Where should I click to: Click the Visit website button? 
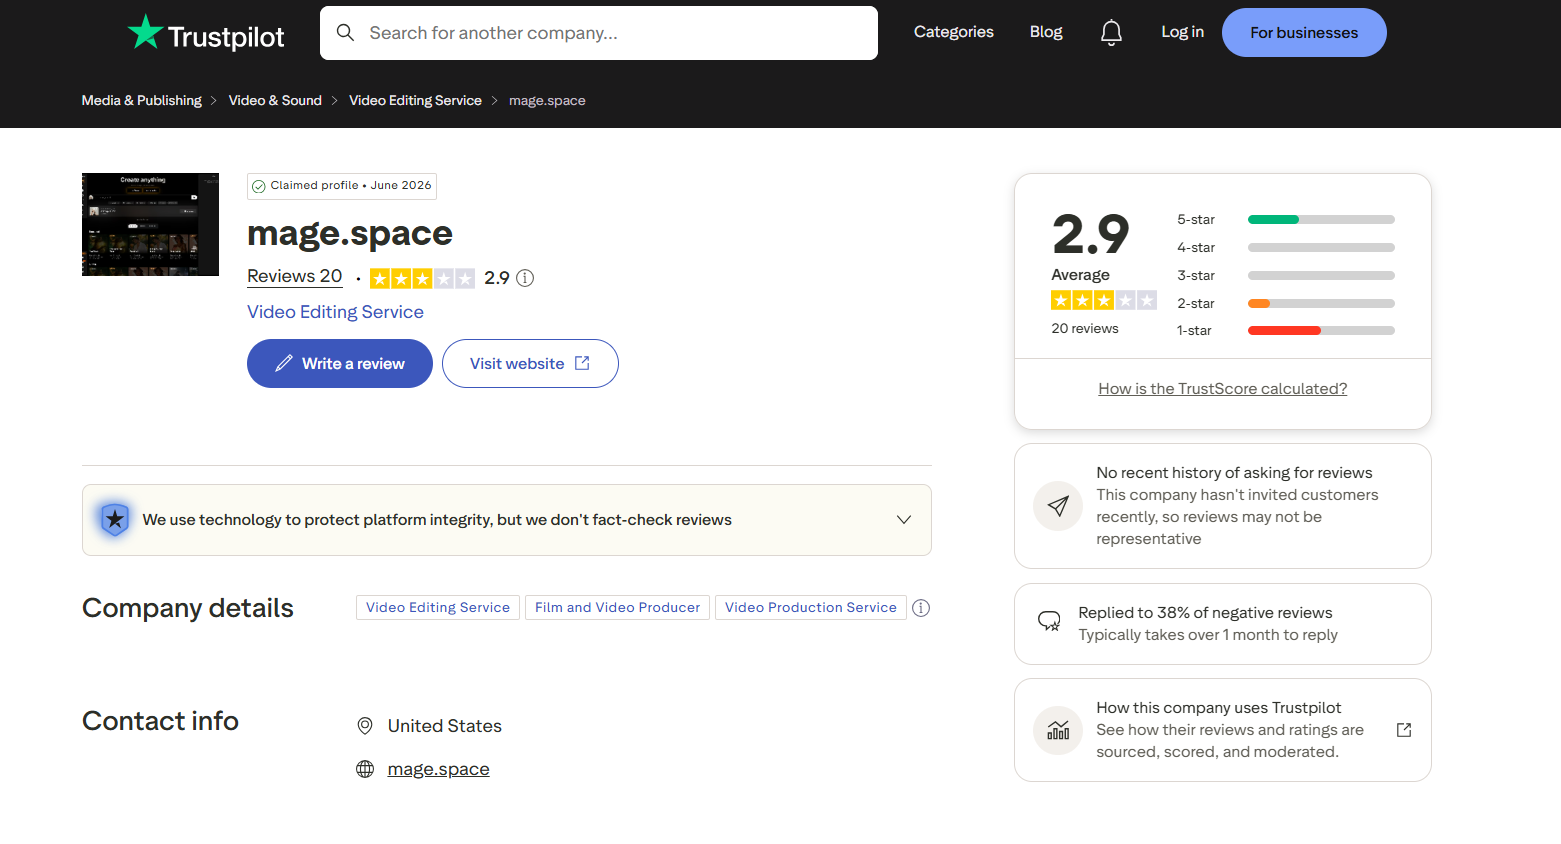click(530, 364)
